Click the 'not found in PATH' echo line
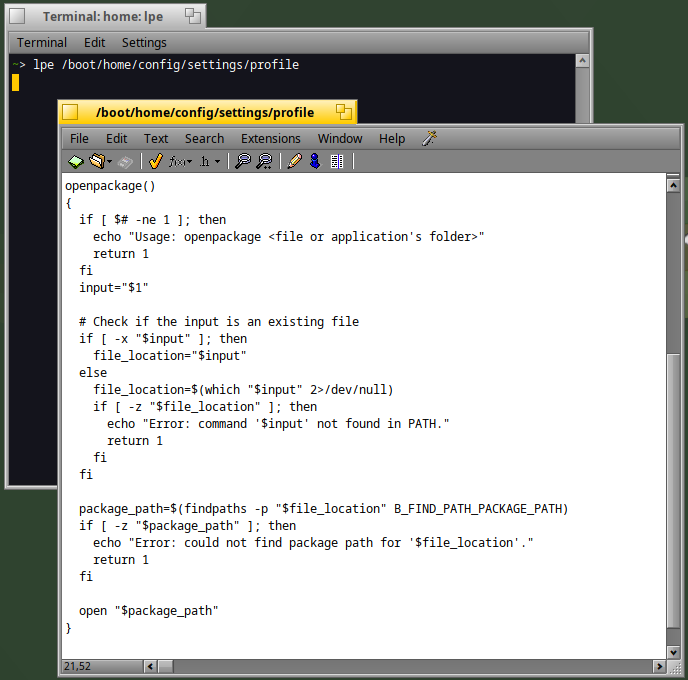 [278, 424]
